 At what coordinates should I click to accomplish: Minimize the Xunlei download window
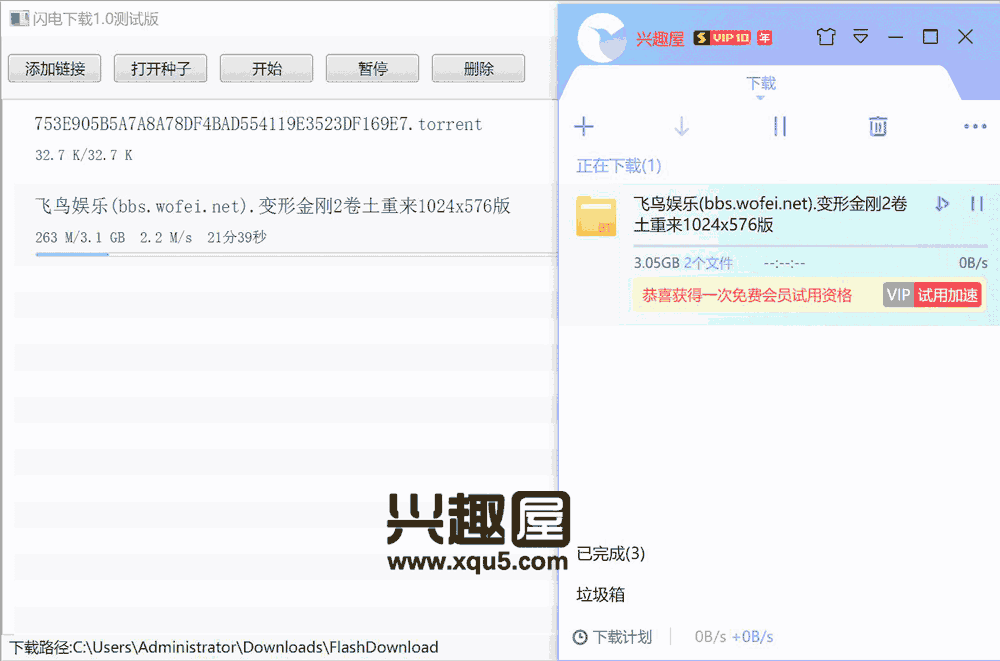click(x=895, y=37)
